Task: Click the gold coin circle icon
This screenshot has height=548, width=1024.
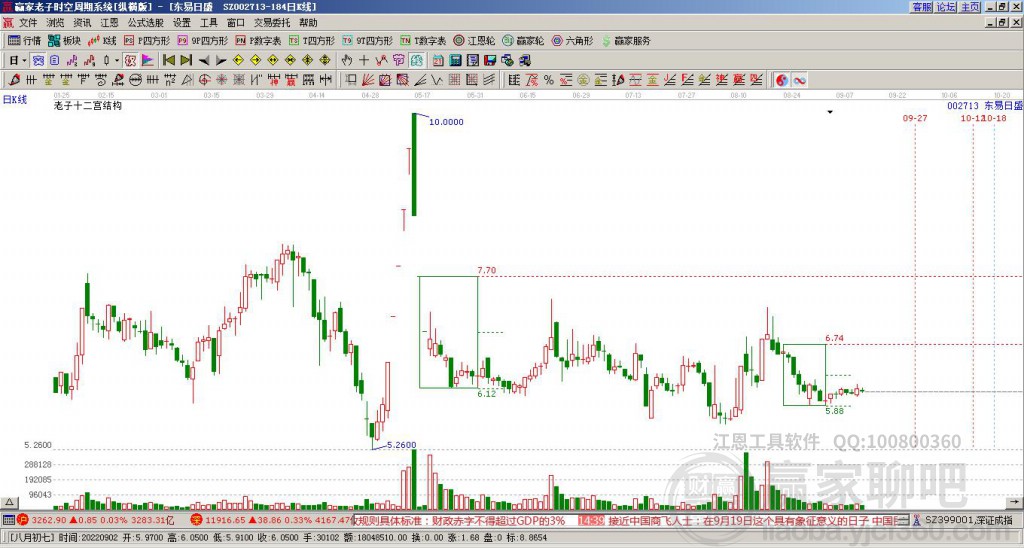Action: click(x=583, y=80)
